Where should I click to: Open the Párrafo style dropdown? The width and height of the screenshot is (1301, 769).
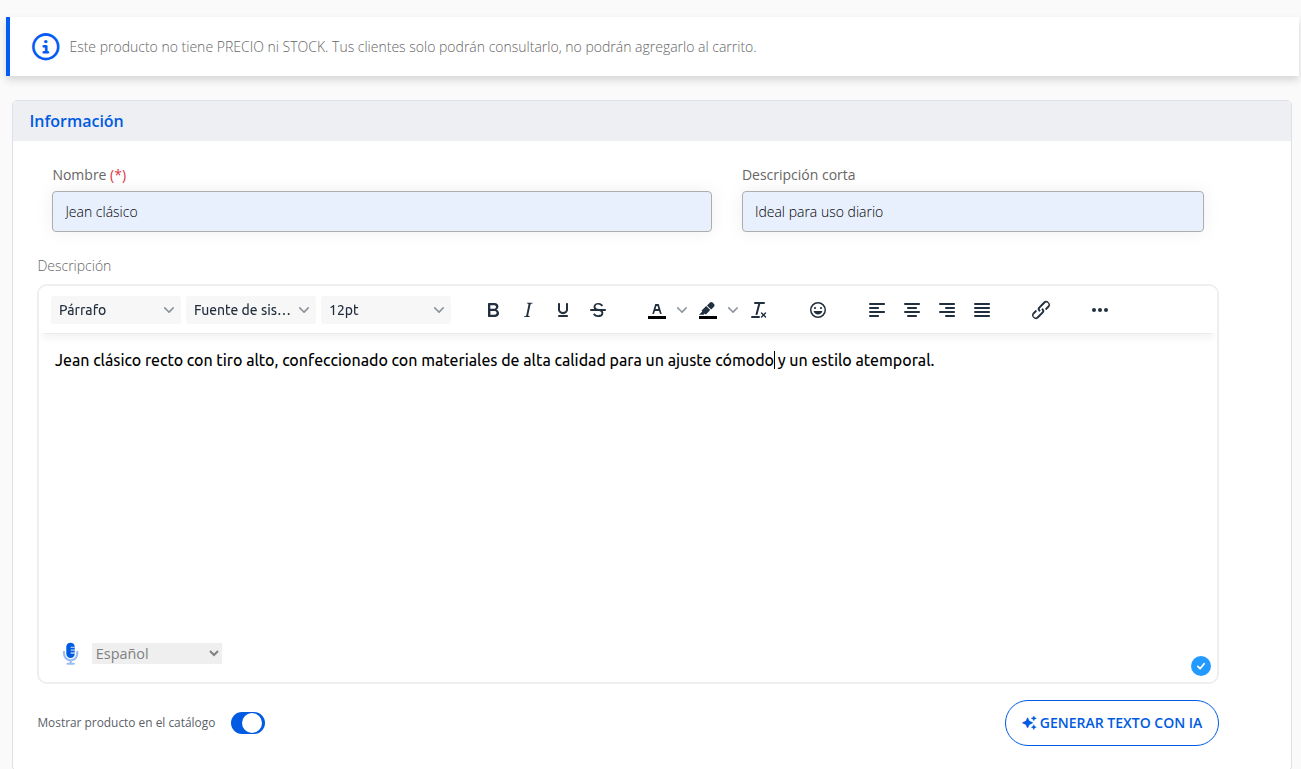pyautogui.click(x=115, y=310)
